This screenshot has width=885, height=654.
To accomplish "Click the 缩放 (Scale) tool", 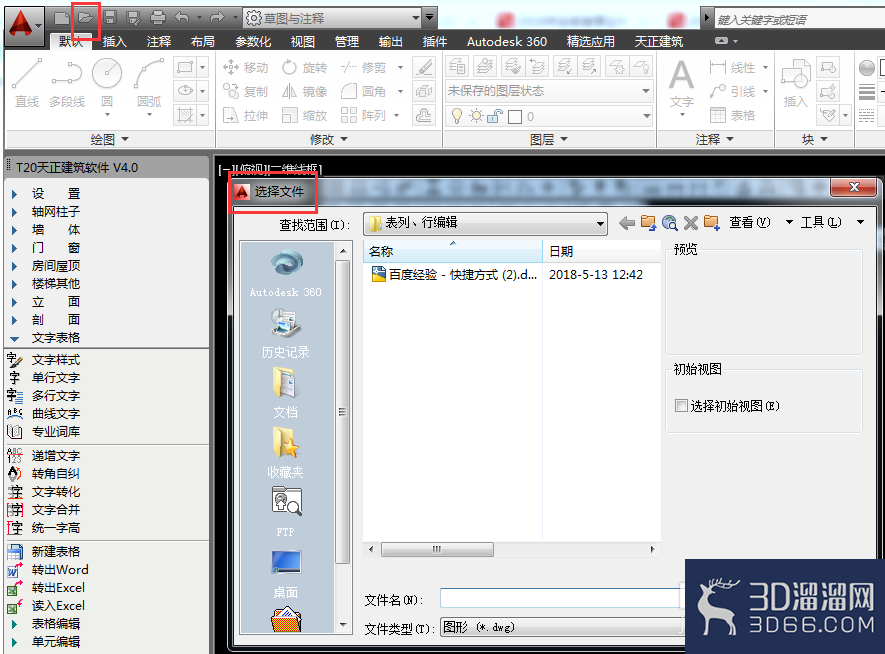I will tap(305, 116).
